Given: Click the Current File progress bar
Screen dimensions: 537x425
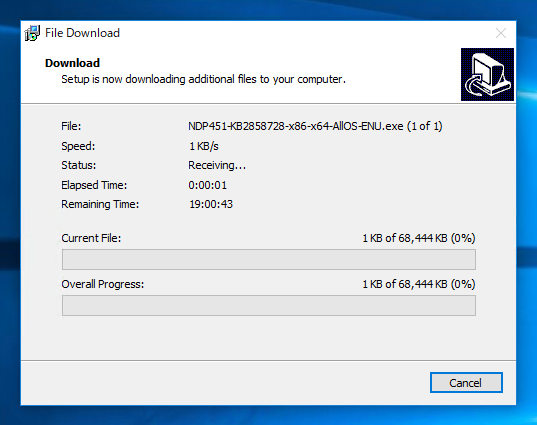Looking at the screenshot, I should point(269,259).
